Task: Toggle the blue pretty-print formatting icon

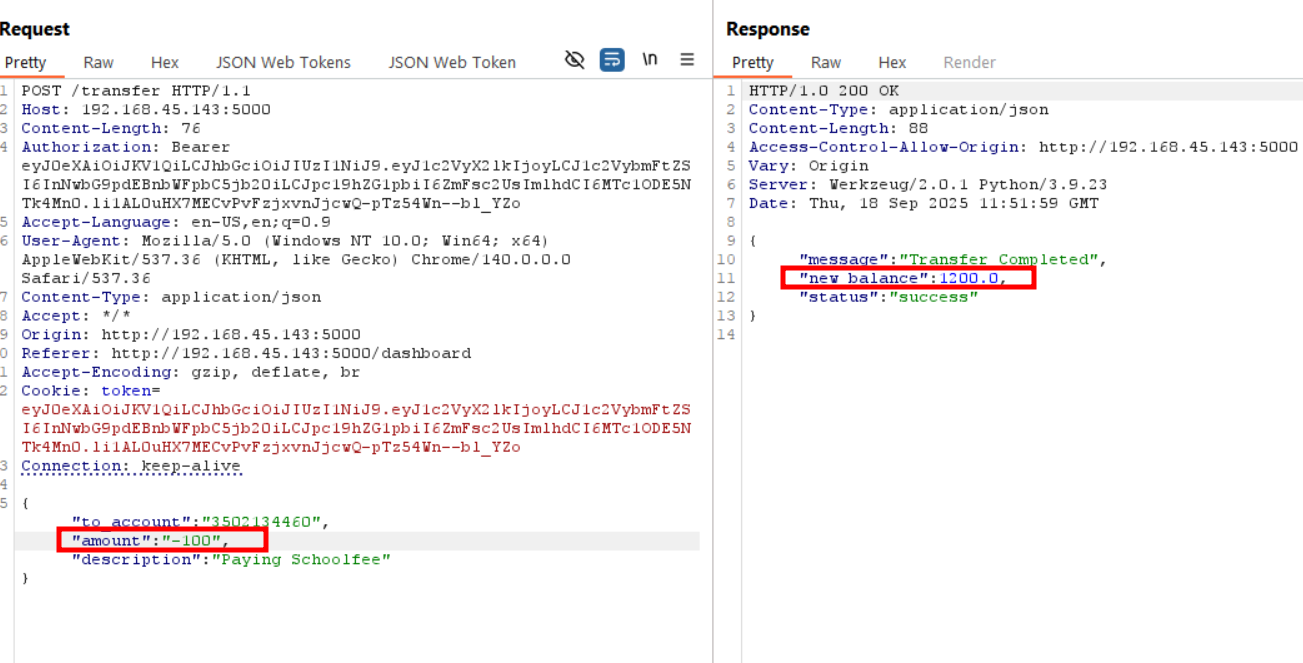Action: tap(612, 60)
